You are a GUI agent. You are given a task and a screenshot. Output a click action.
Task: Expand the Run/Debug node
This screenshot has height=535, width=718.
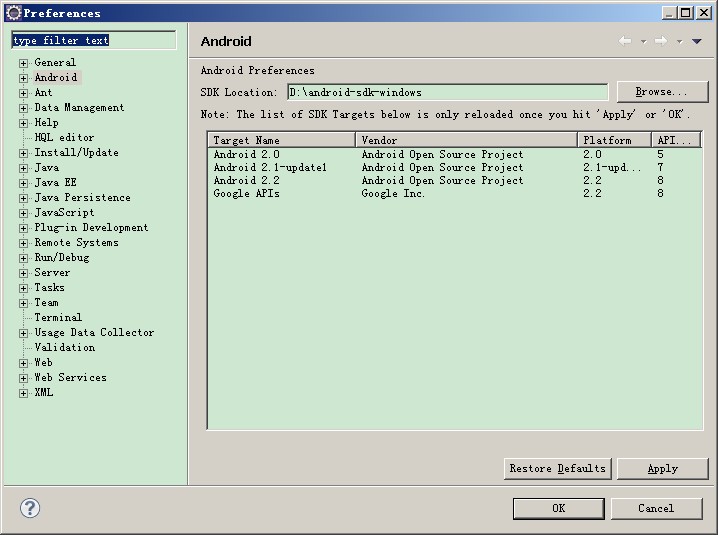(x=23, y=258)
